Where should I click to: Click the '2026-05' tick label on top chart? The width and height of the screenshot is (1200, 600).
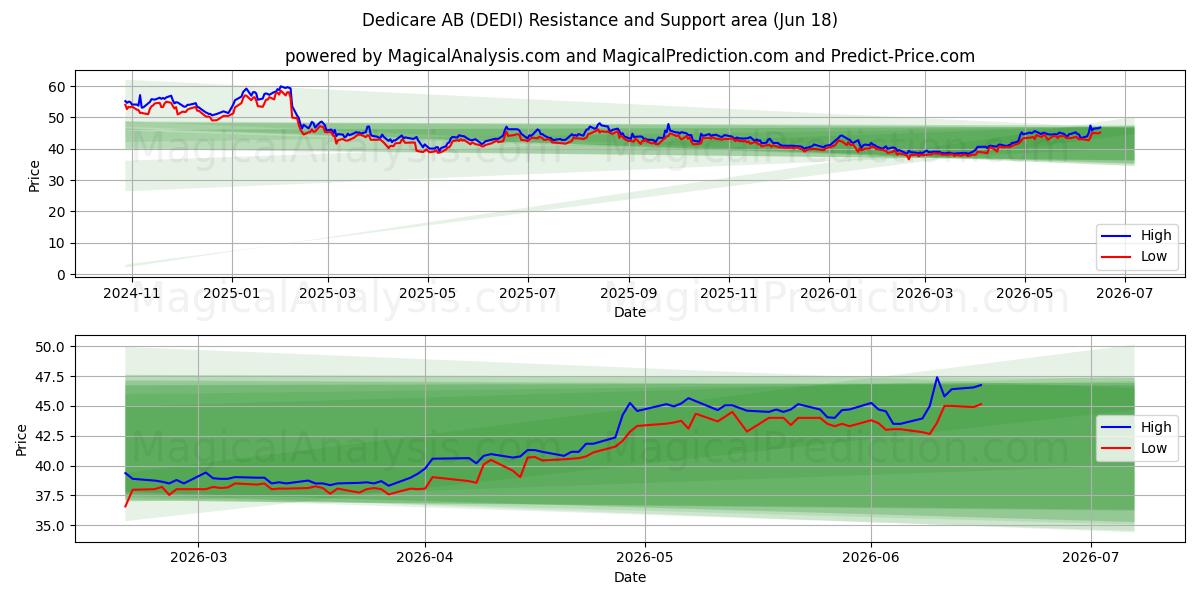click(x=1025, y=294)
